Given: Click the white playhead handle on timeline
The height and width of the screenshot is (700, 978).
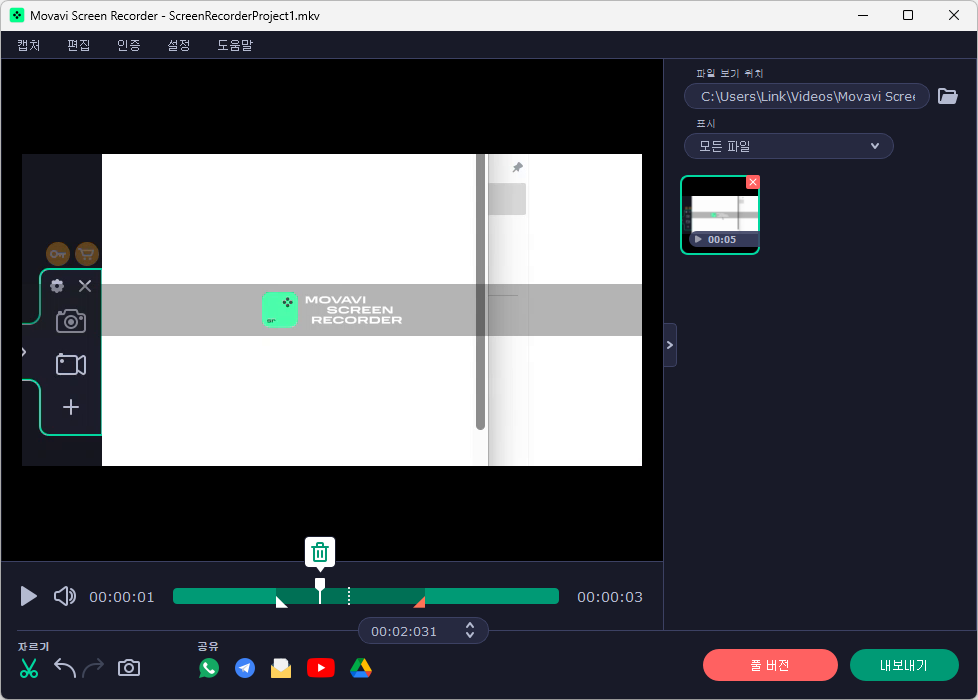Looking at the screenshot, I should pos(320,585).
